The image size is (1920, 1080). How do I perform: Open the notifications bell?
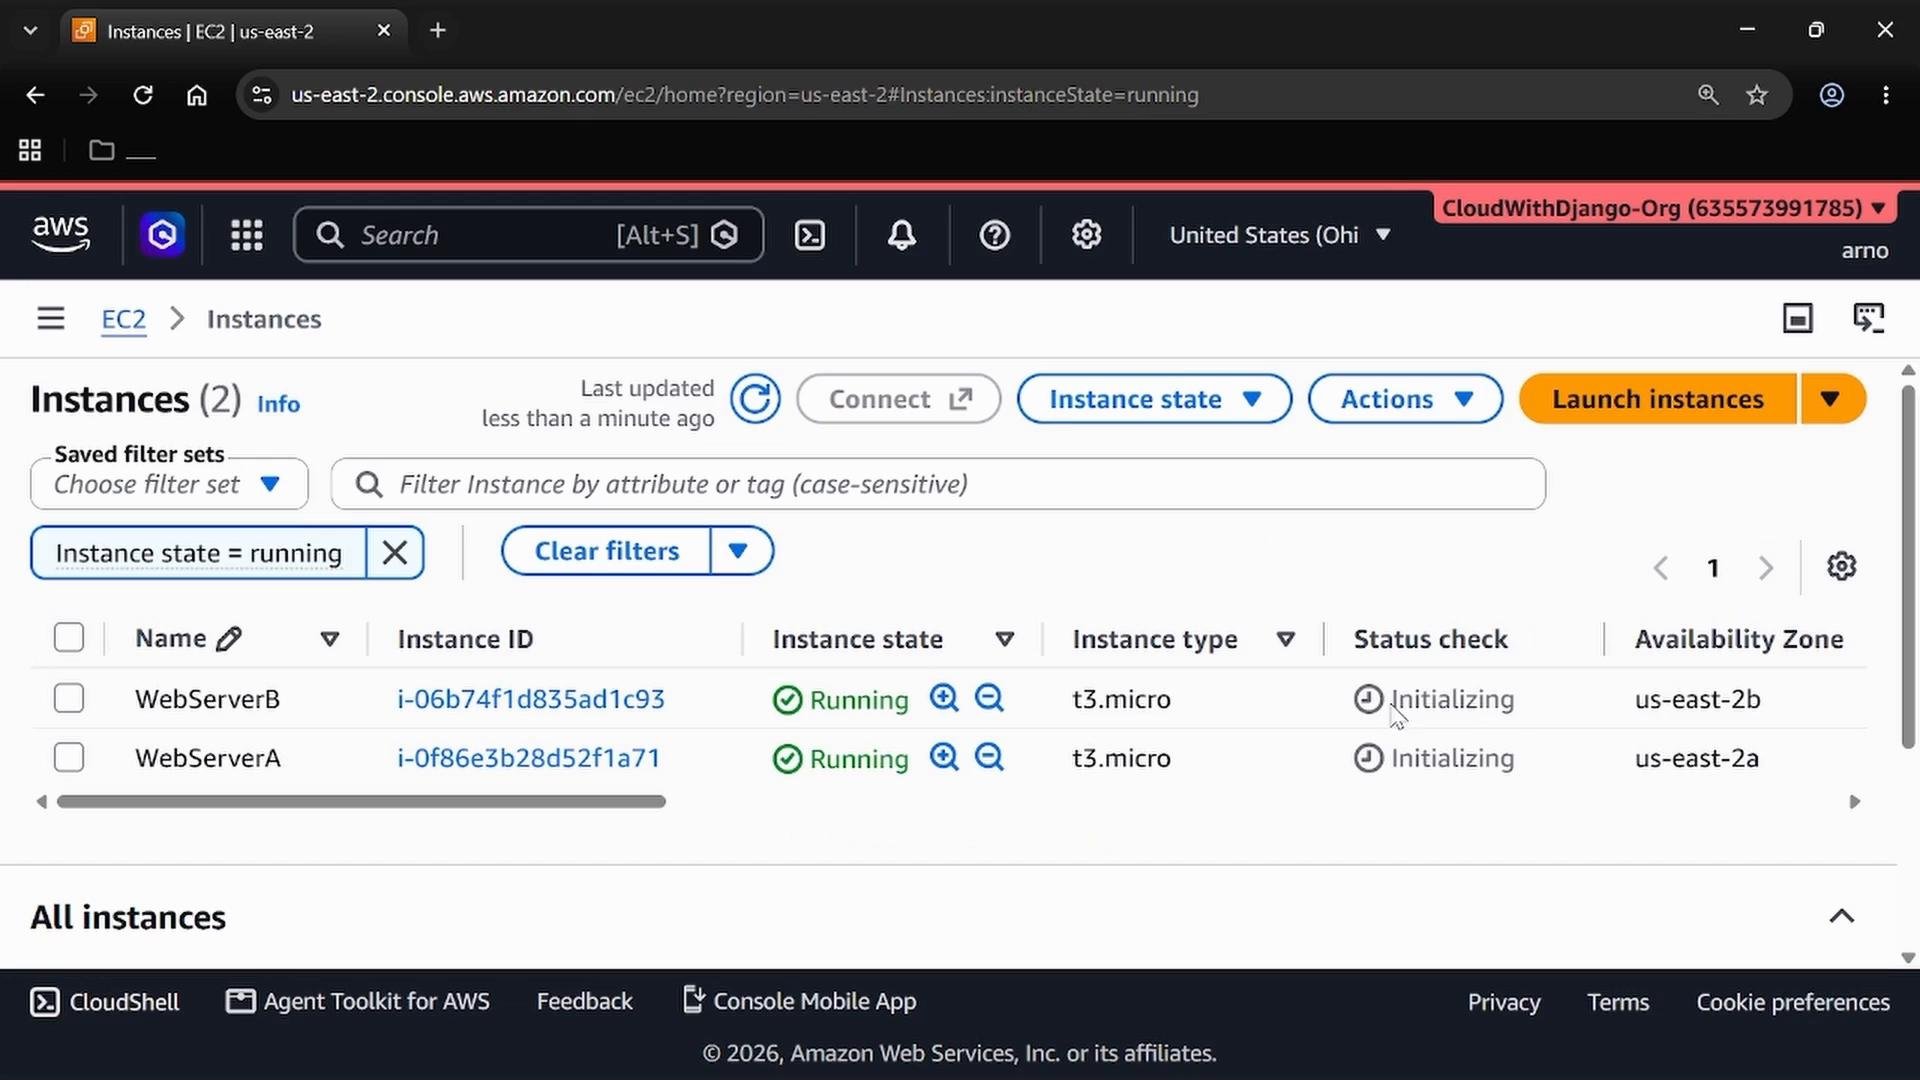click(x=902, y=235)
